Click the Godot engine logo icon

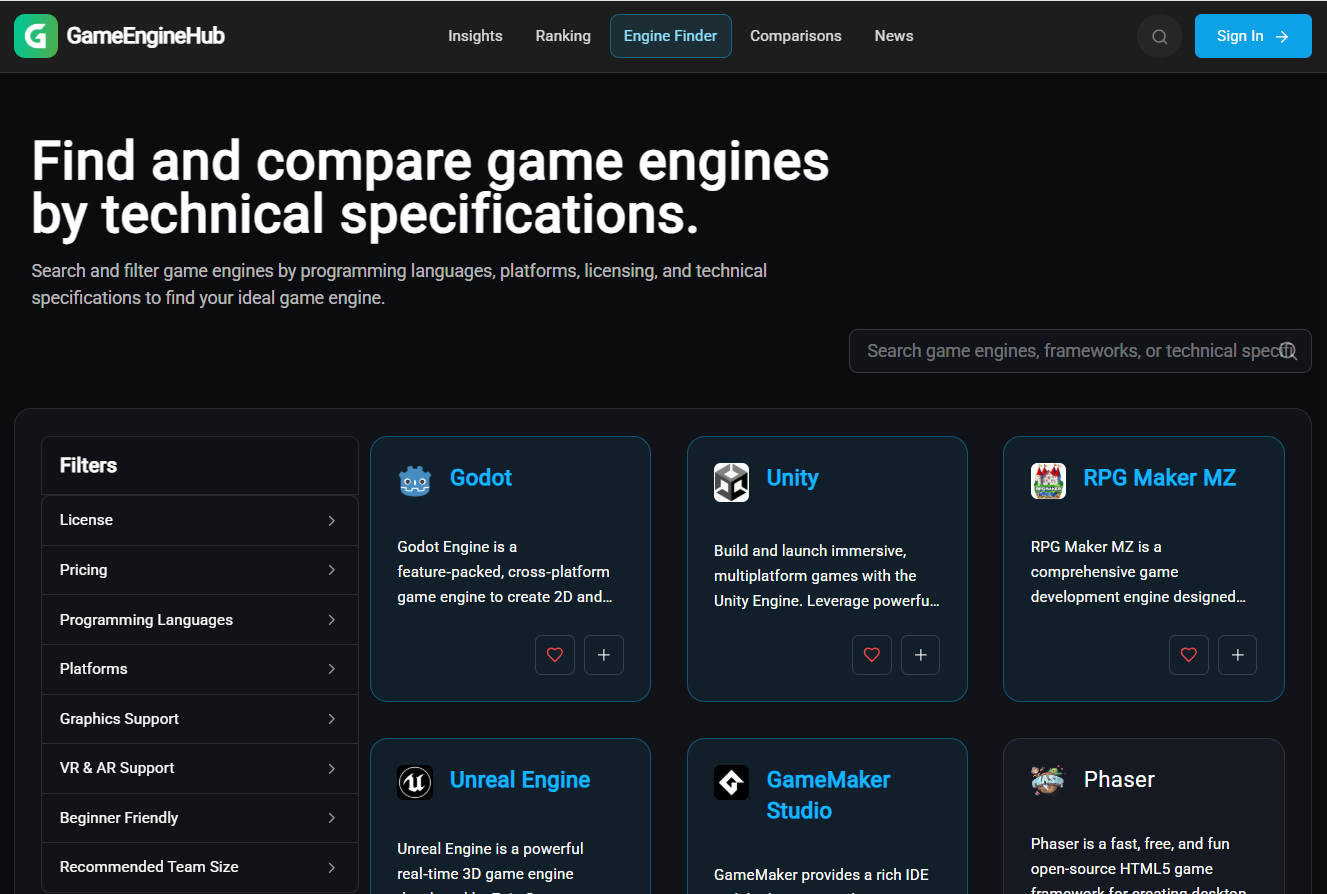415,481
